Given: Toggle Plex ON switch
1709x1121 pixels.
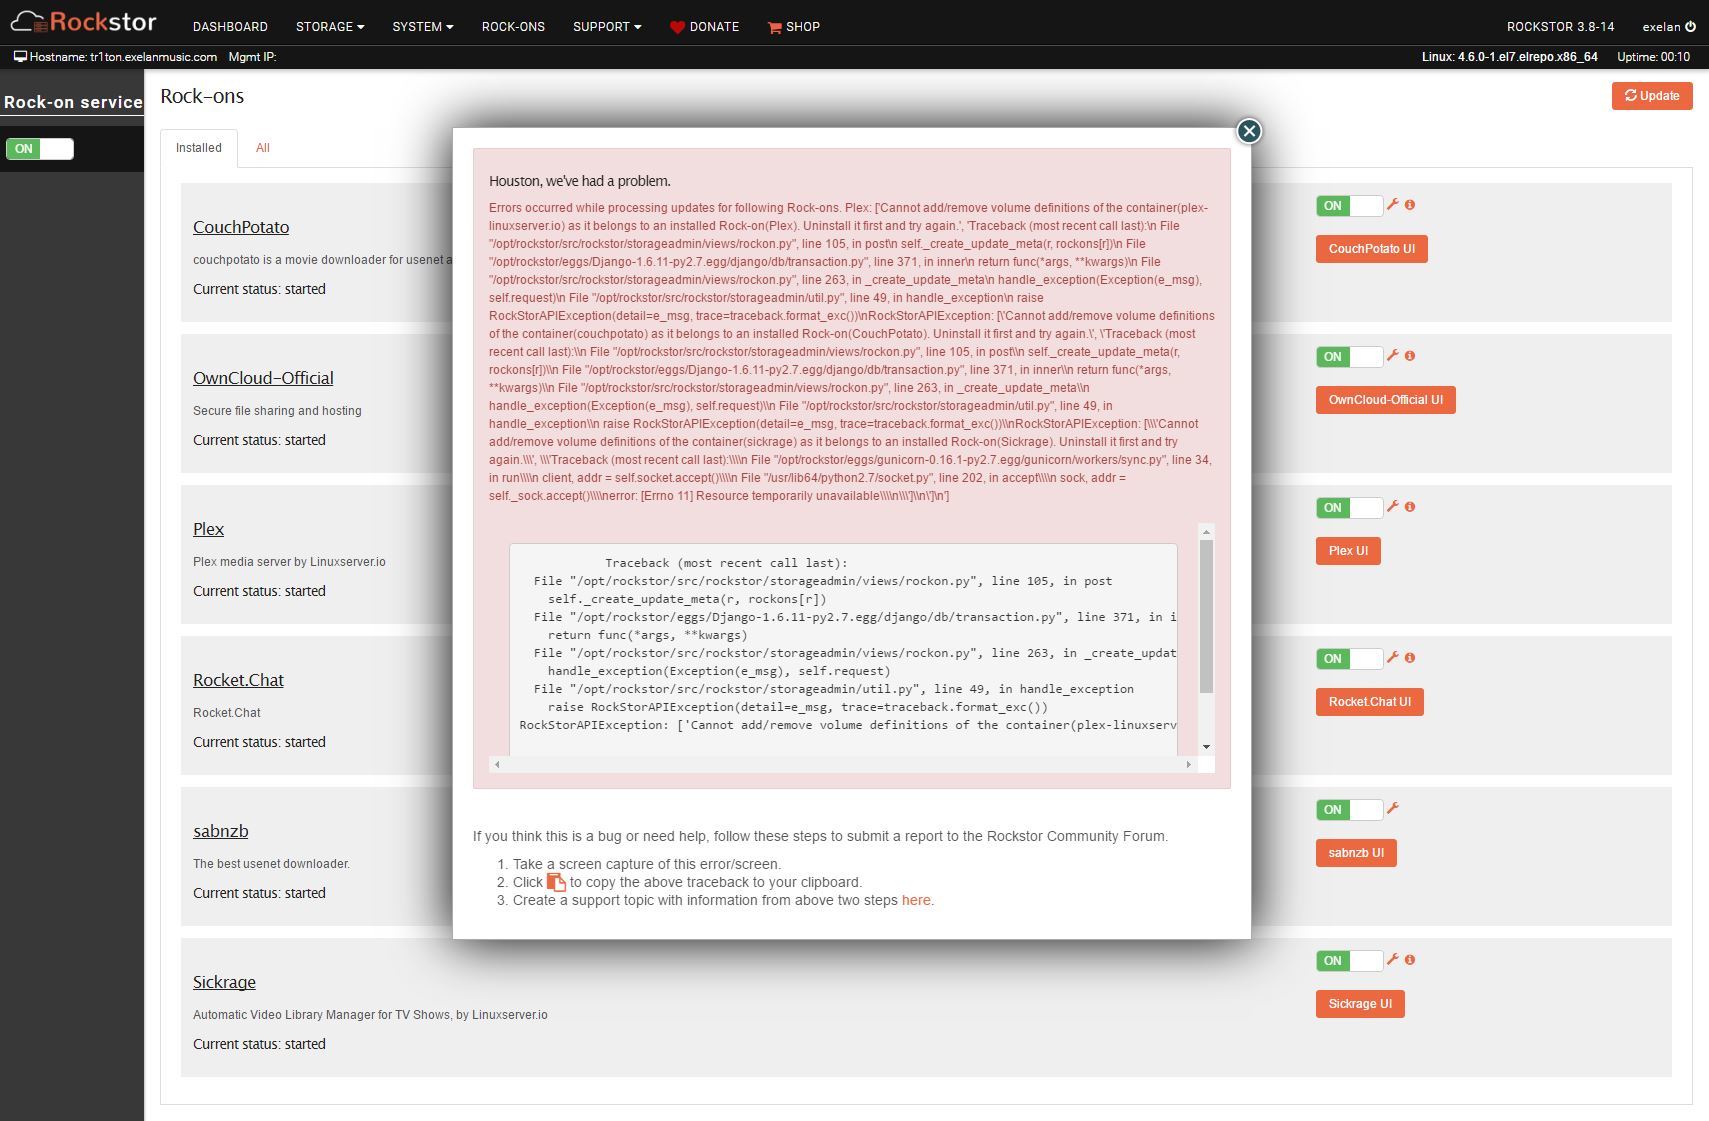Looking at the screenshot, I should pos(1350,508).
